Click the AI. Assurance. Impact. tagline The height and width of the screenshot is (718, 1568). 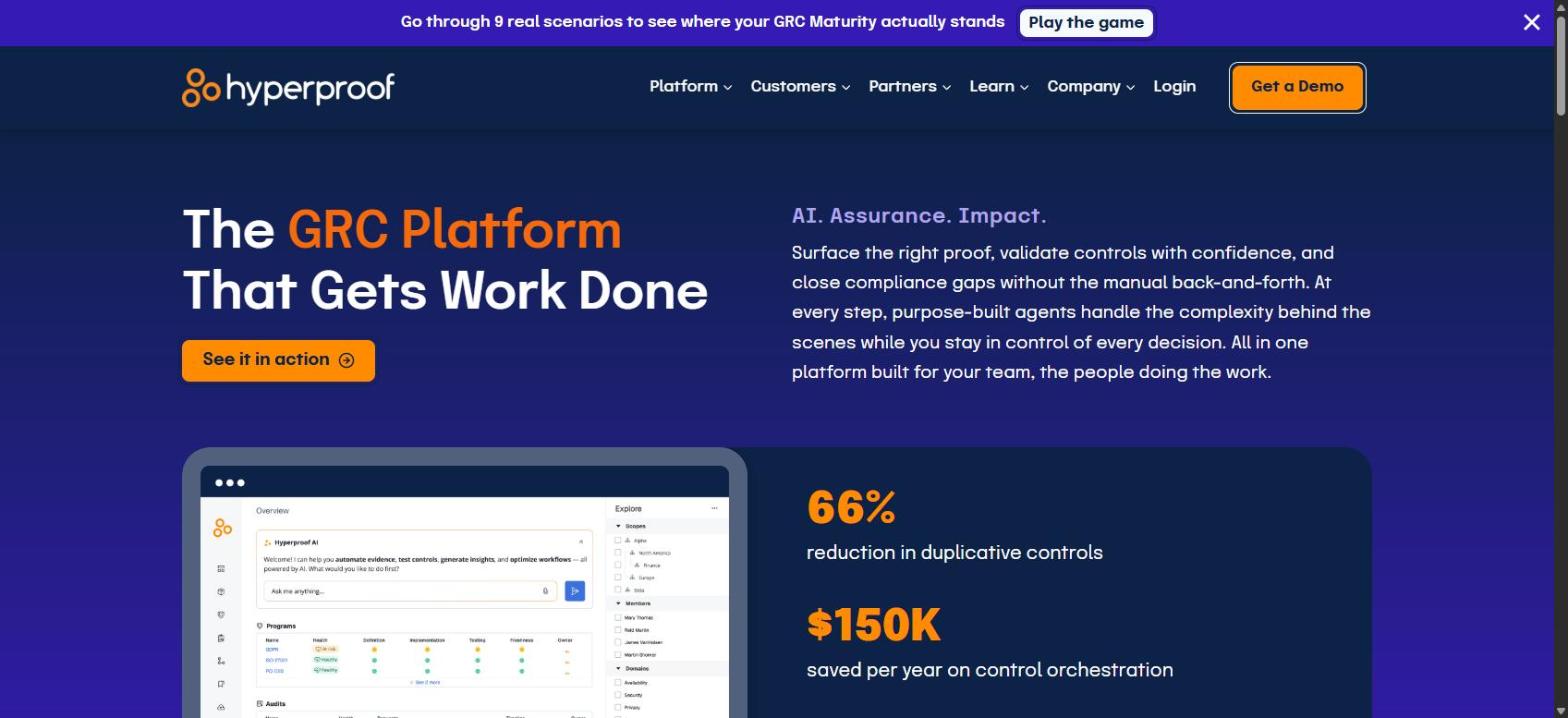tap(919, 215)
